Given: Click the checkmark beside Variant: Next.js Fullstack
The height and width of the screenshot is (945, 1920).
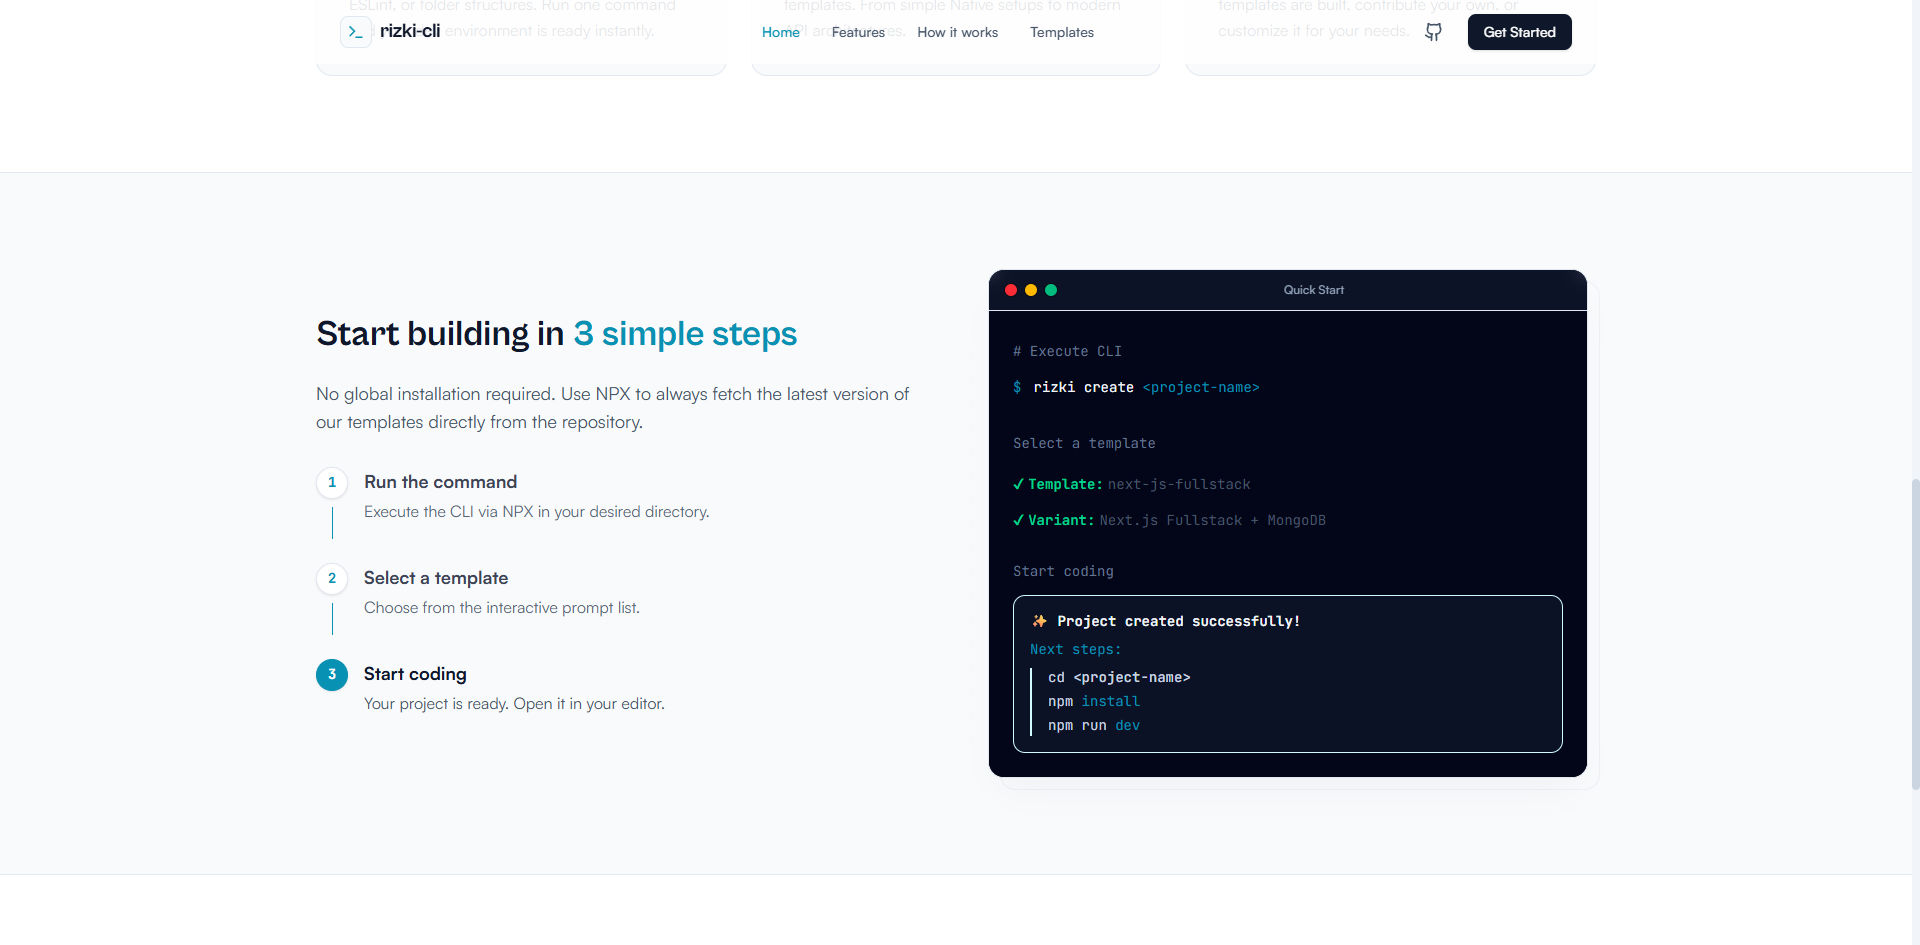Looking at the screenshot, I should (x=1019, y=520).
